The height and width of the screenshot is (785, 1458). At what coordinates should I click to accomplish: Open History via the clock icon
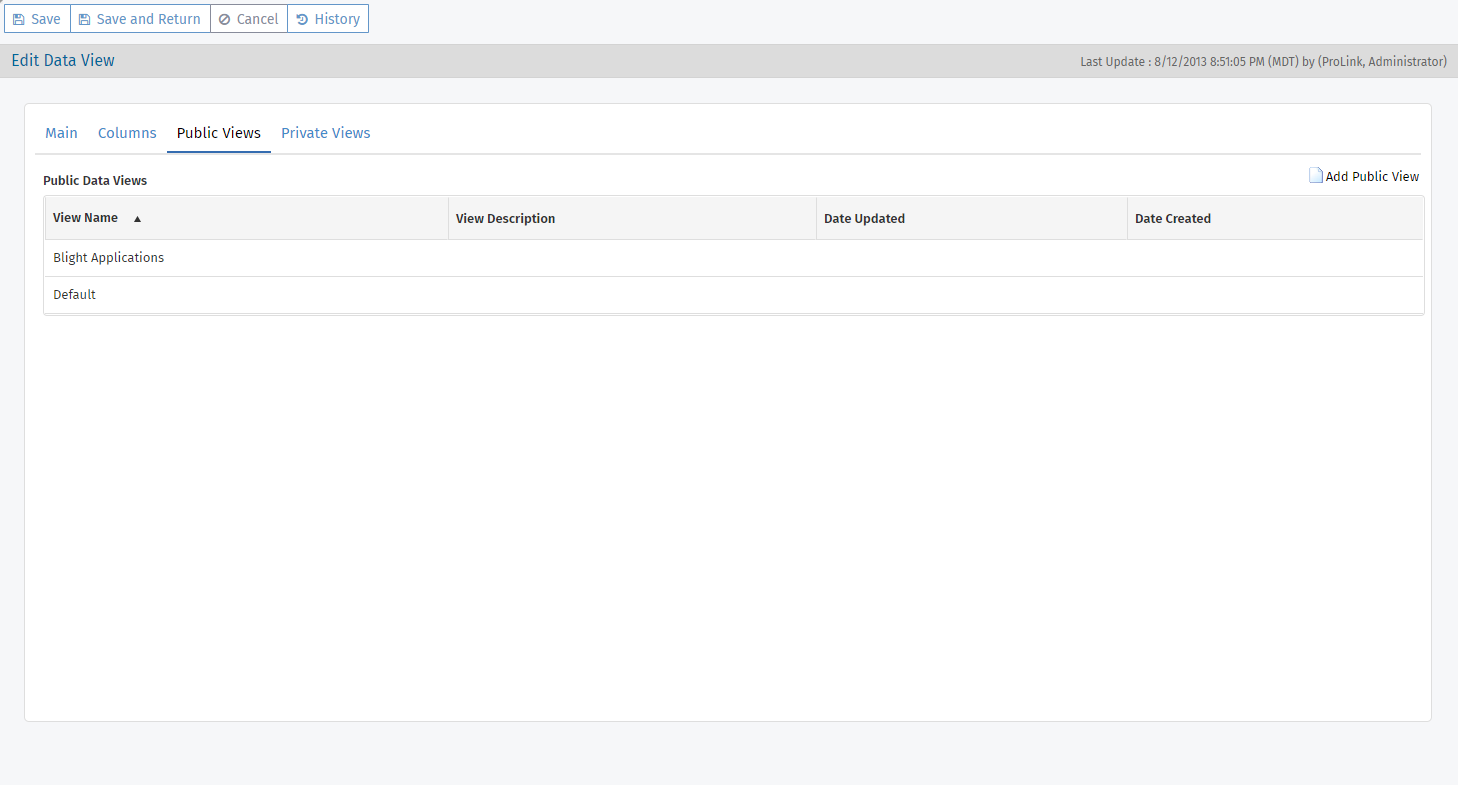pos(302,19)
